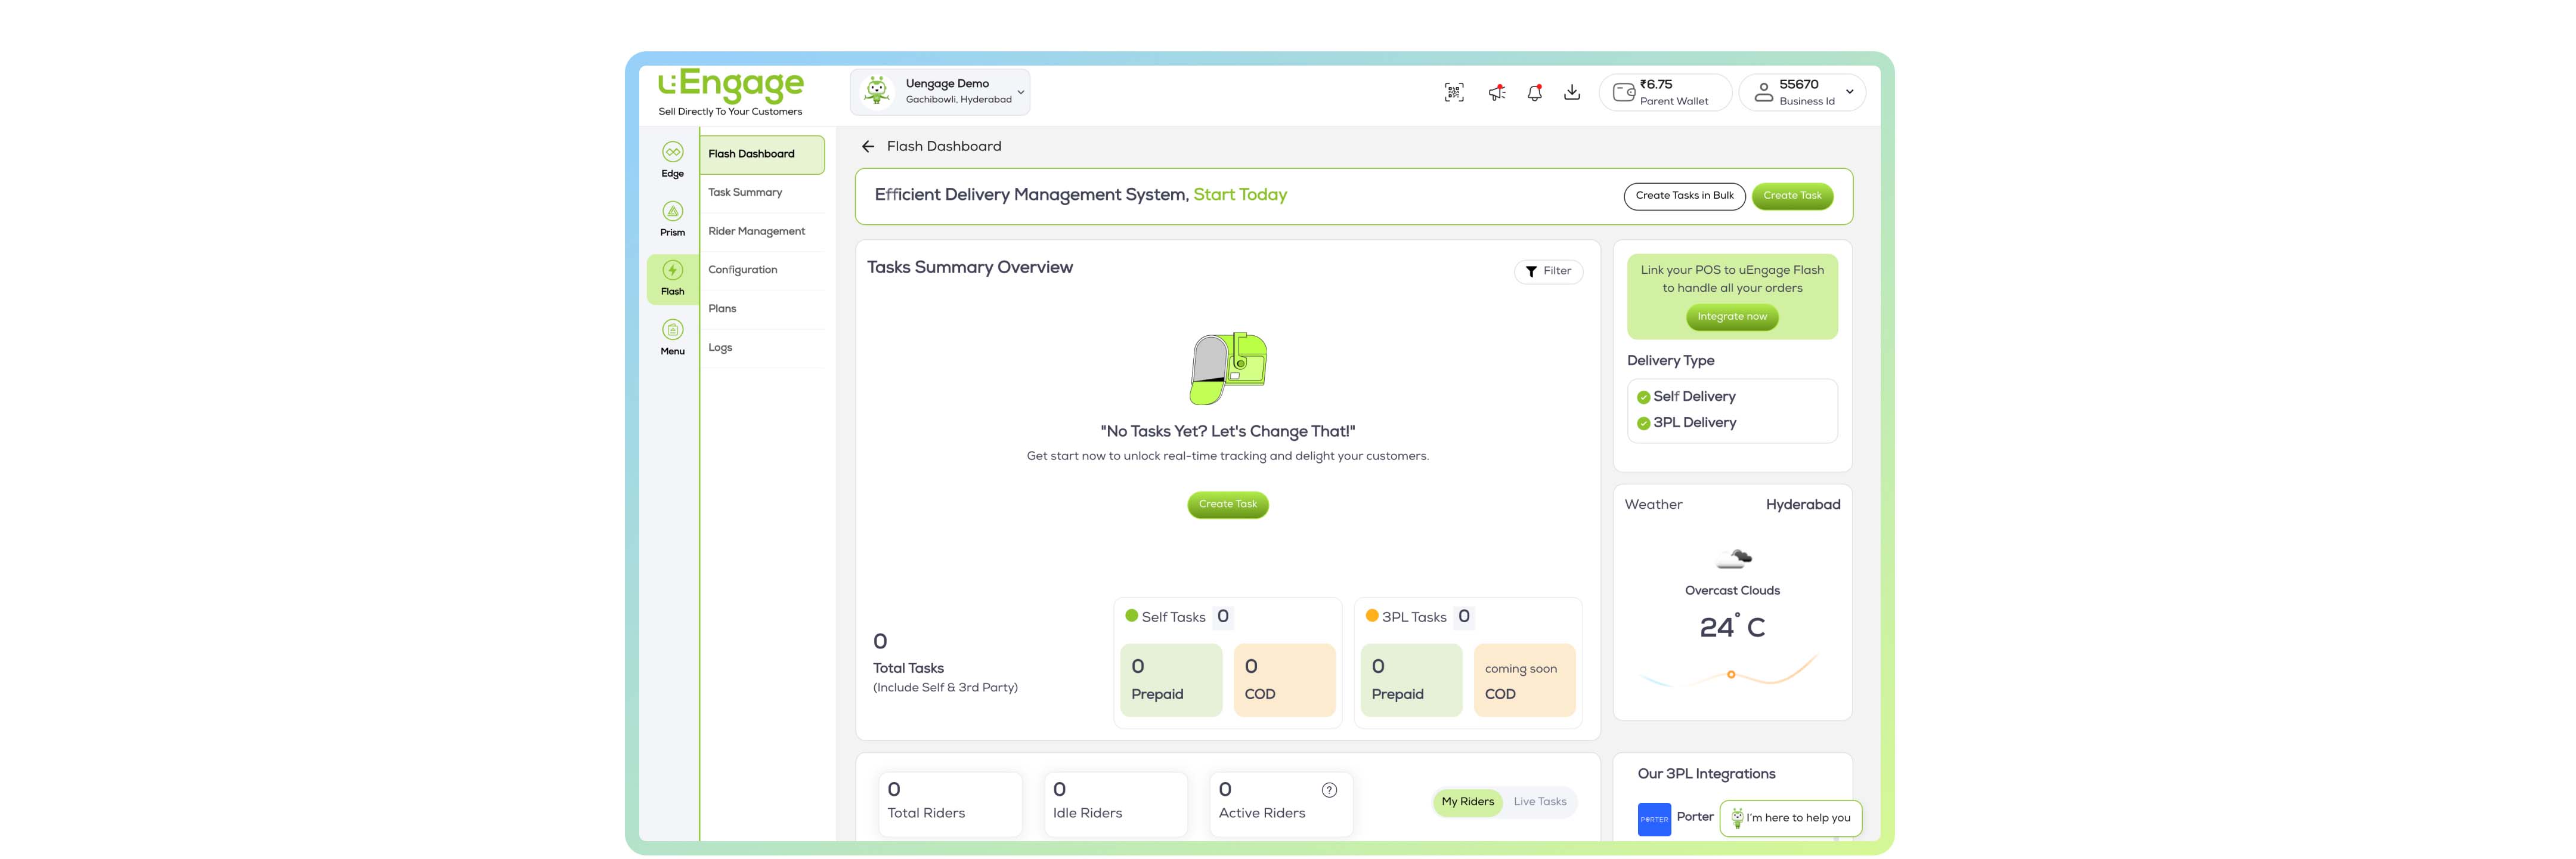This screenshot has width=2576, height=859.
Task: Click the back arrow beside Flash Dashboard
Action: (x=868, y=147)
